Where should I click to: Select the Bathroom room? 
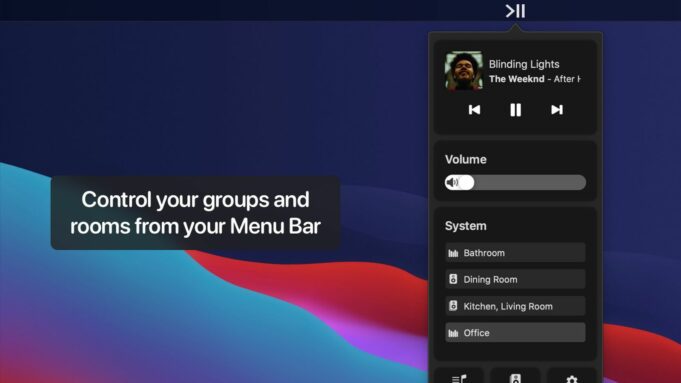click(x=516, y=253)
